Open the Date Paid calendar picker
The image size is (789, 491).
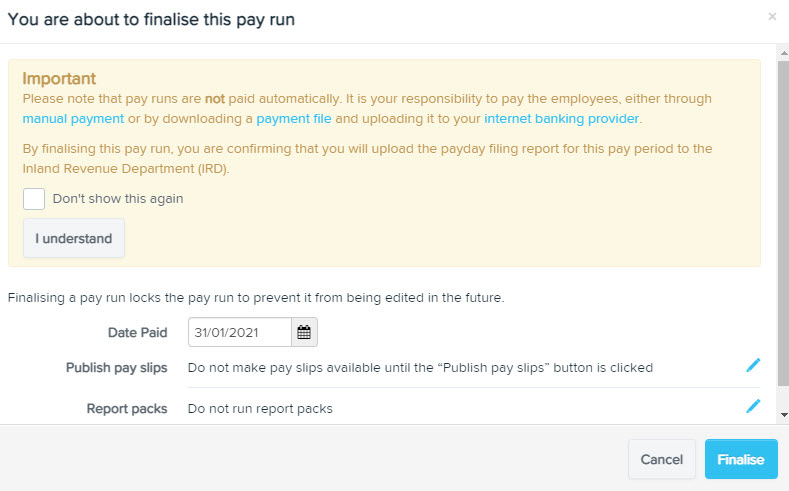click(304, 332)
